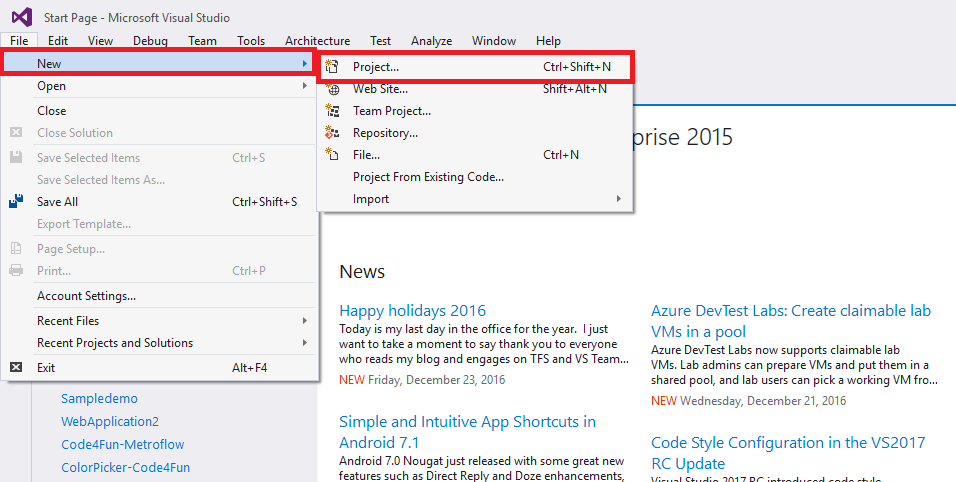
Task: Select Team Project... submenu entry
Action: pos(476,111)
